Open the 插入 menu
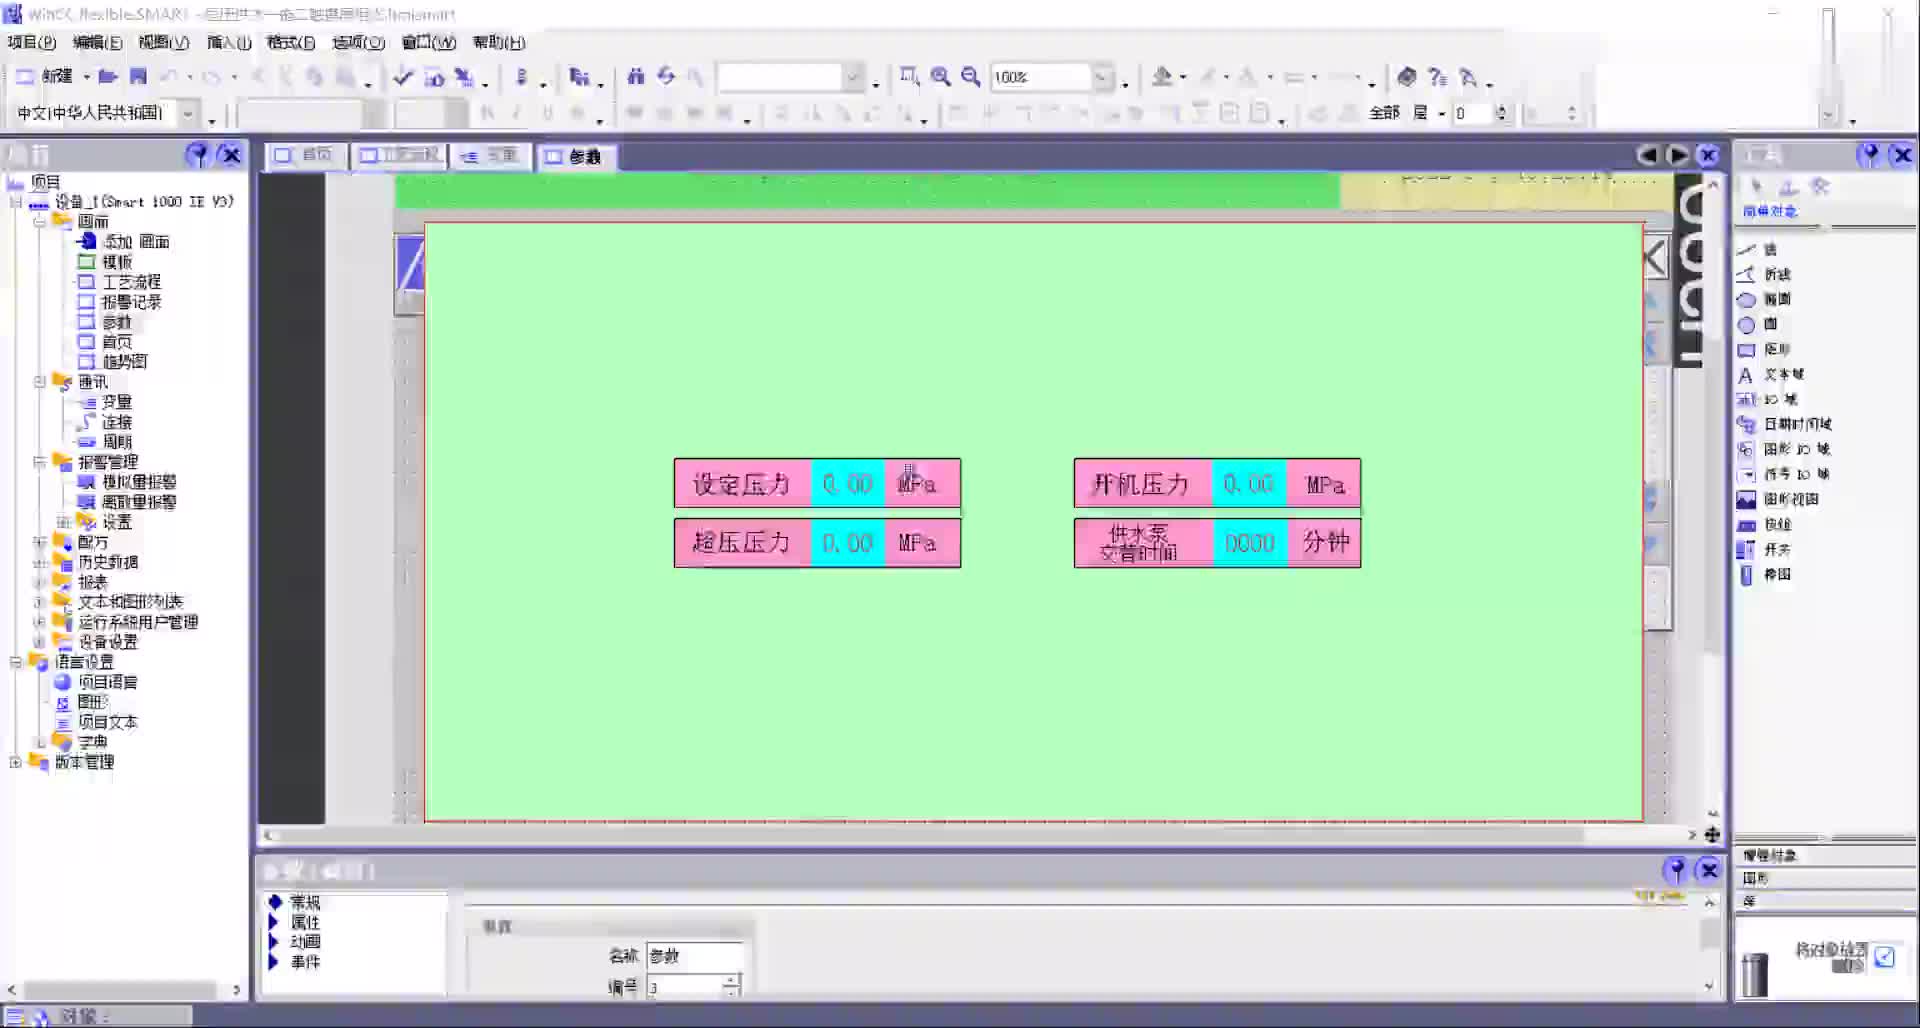The width and height of the screenshot is (1920, 1028). click(x=229, y=42)
